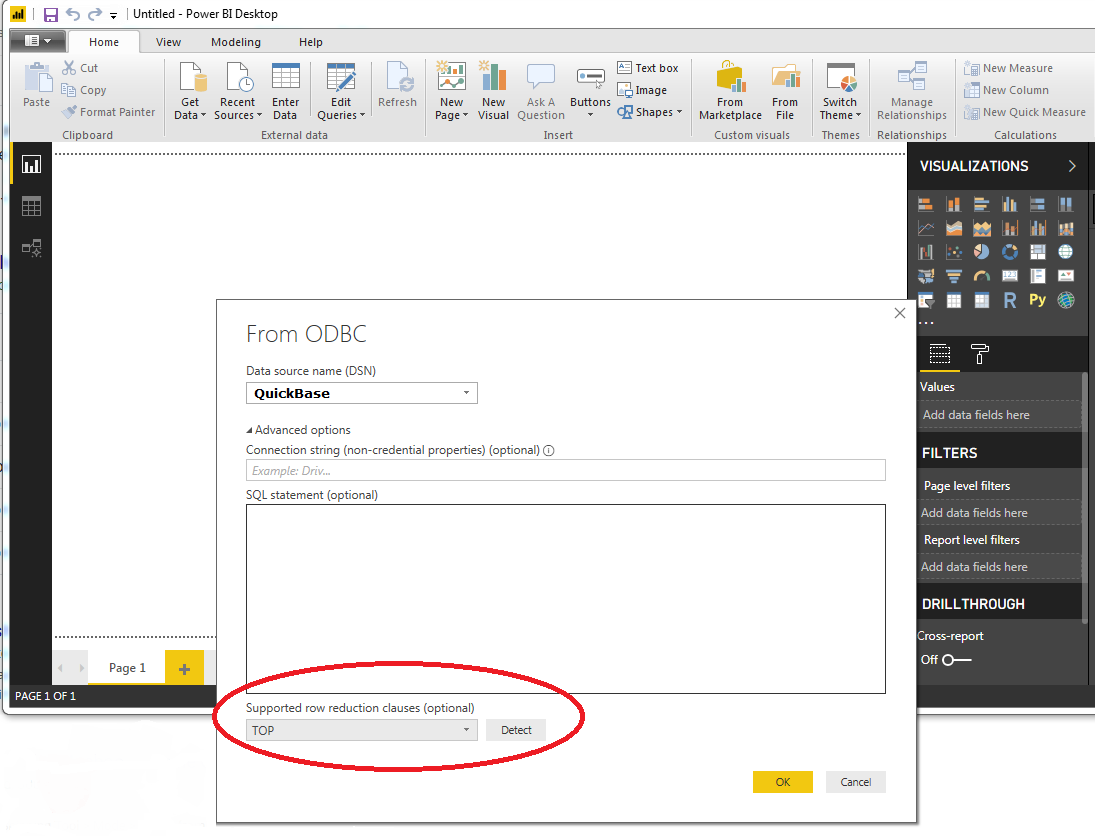Switch to Model view in sidebar
This screenshot has height=836, width=1095.
[x=31, y=248]
